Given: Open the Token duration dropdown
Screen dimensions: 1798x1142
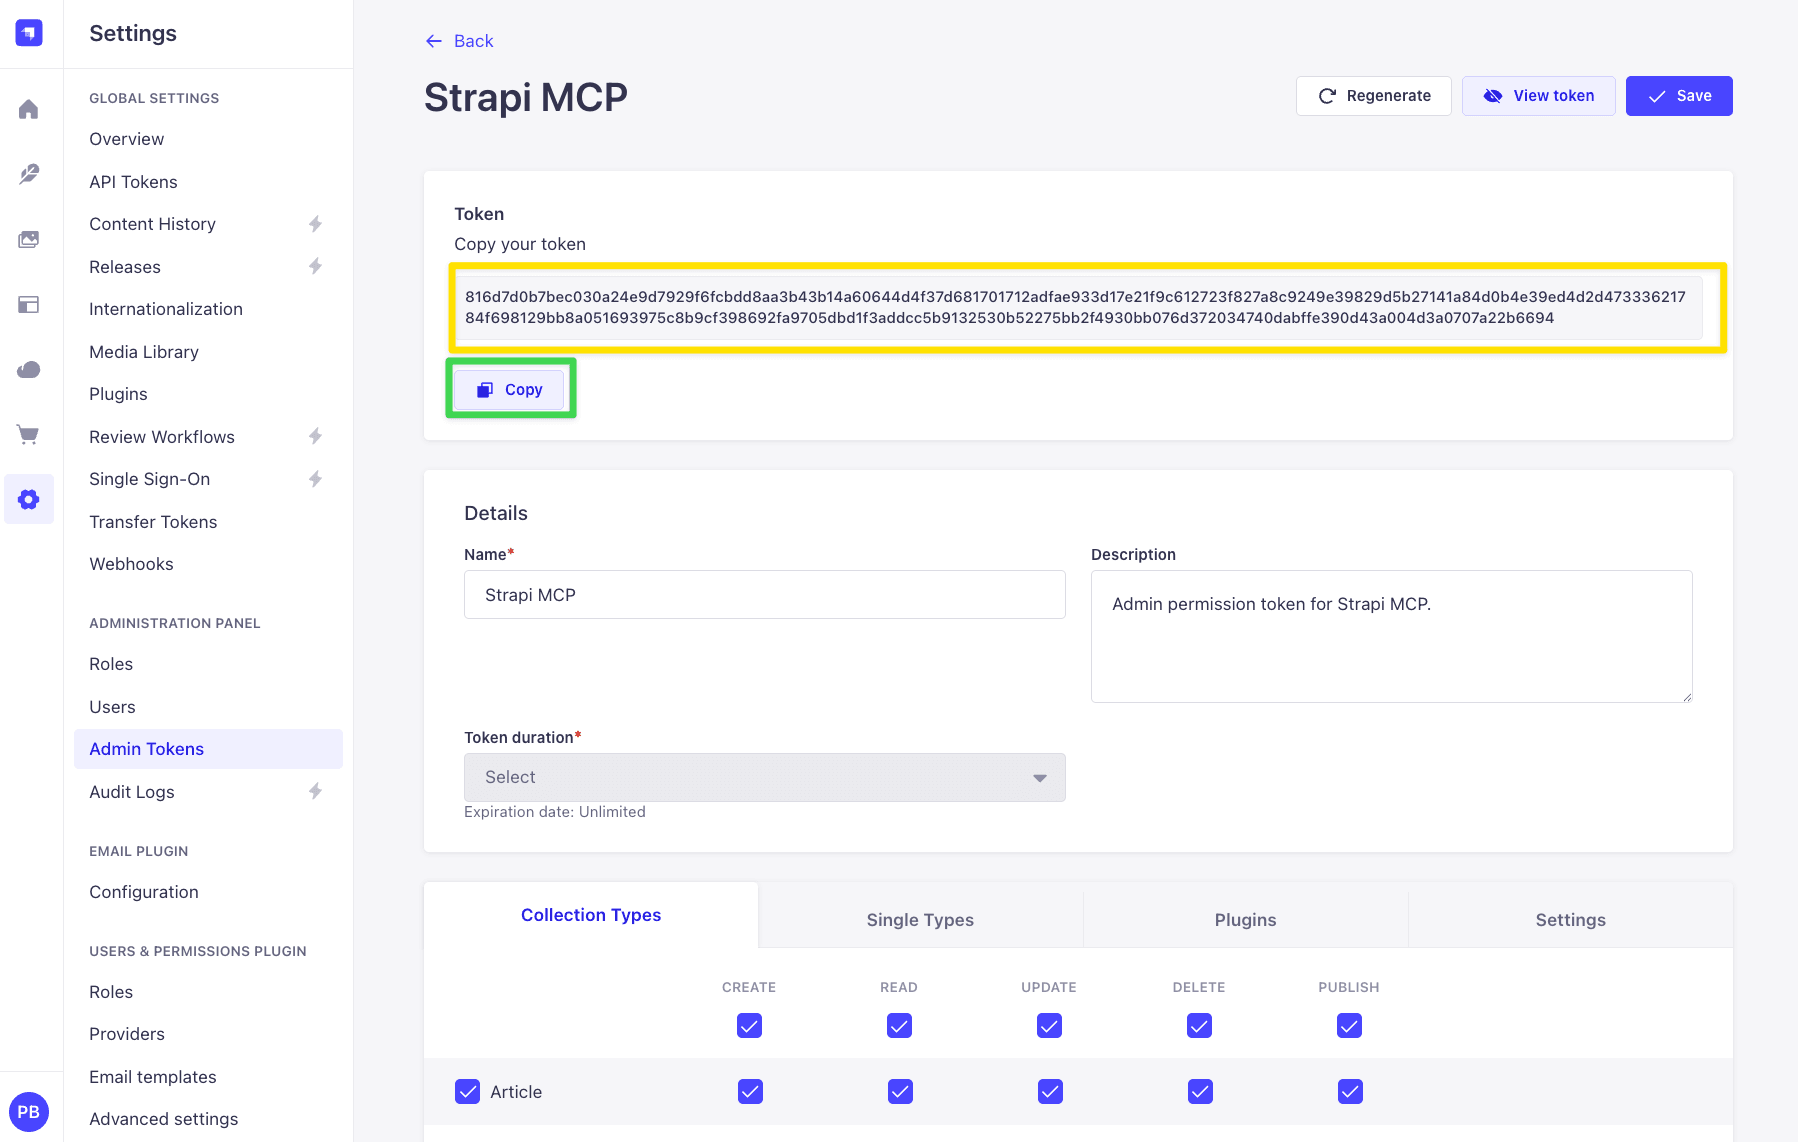Looking at the screenshot, I should [x=765, y=777].
